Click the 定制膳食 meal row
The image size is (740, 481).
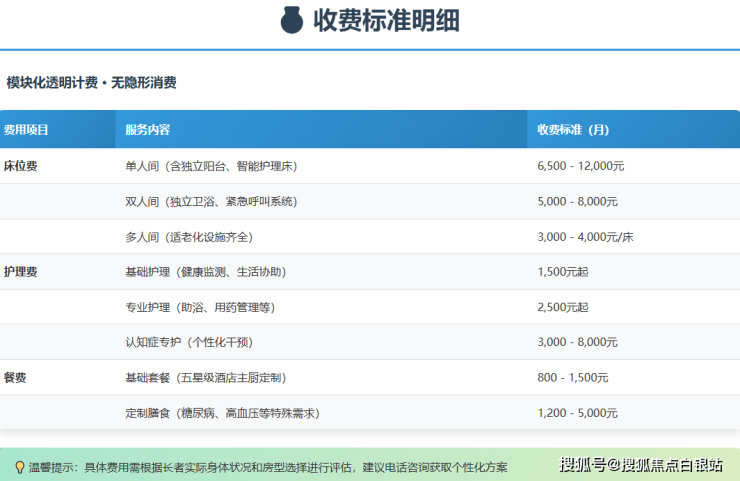tap(222, 413)
